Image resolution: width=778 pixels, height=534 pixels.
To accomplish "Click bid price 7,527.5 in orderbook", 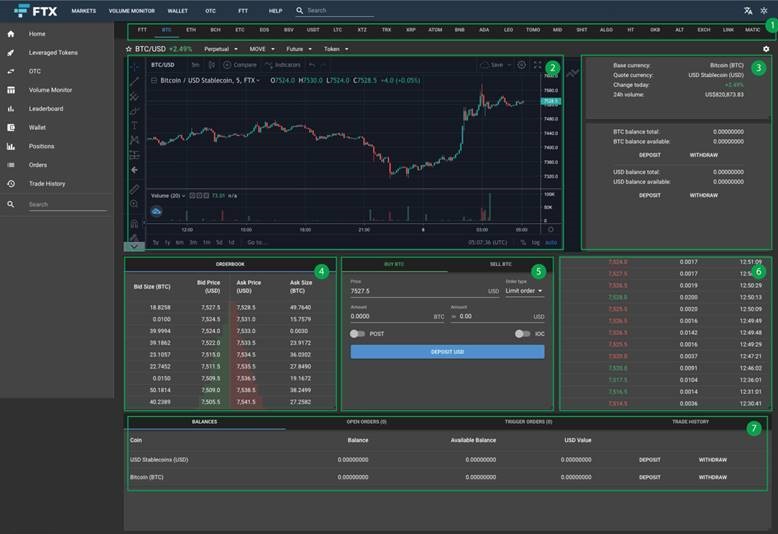I will pyautogui.click(x=210, y=308).
